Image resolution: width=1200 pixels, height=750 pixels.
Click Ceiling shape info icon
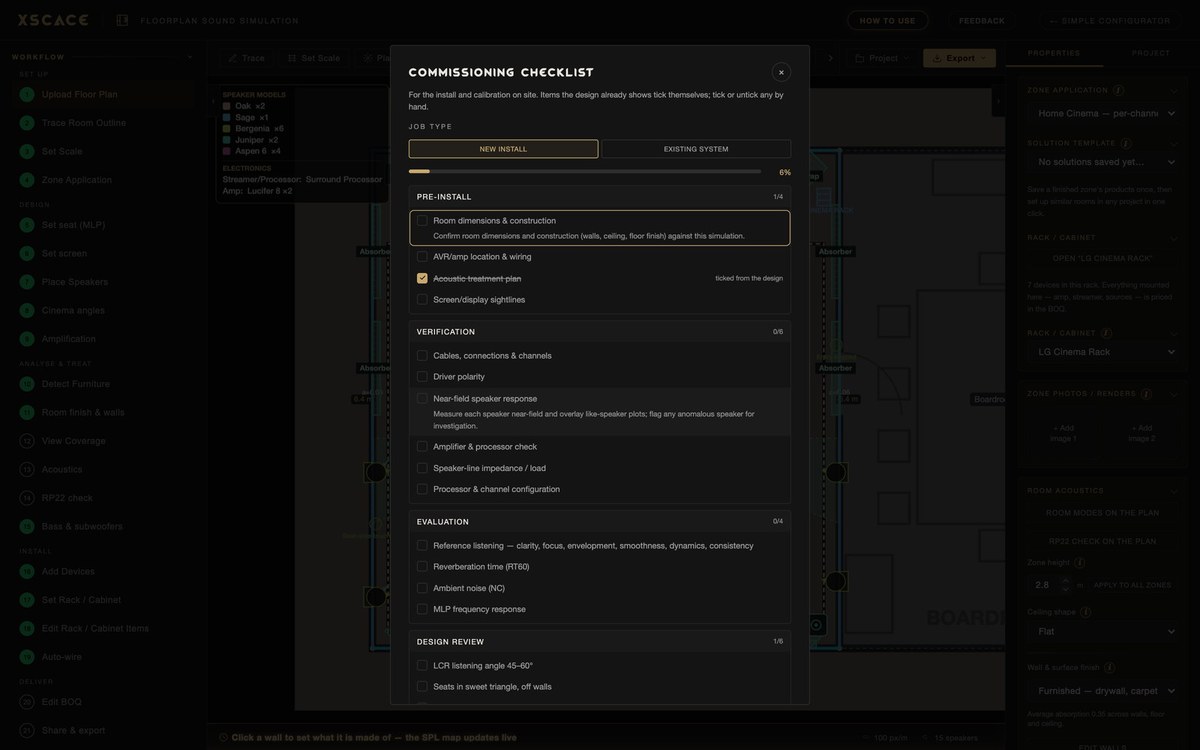(1086, 612)
